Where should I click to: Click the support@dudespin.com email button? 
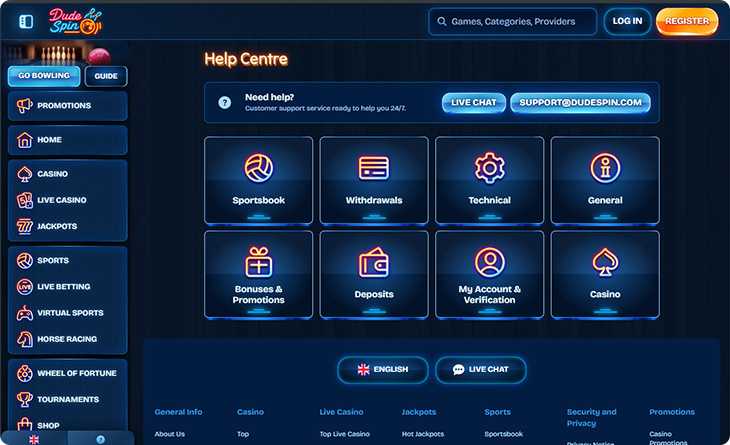point(580,103)
